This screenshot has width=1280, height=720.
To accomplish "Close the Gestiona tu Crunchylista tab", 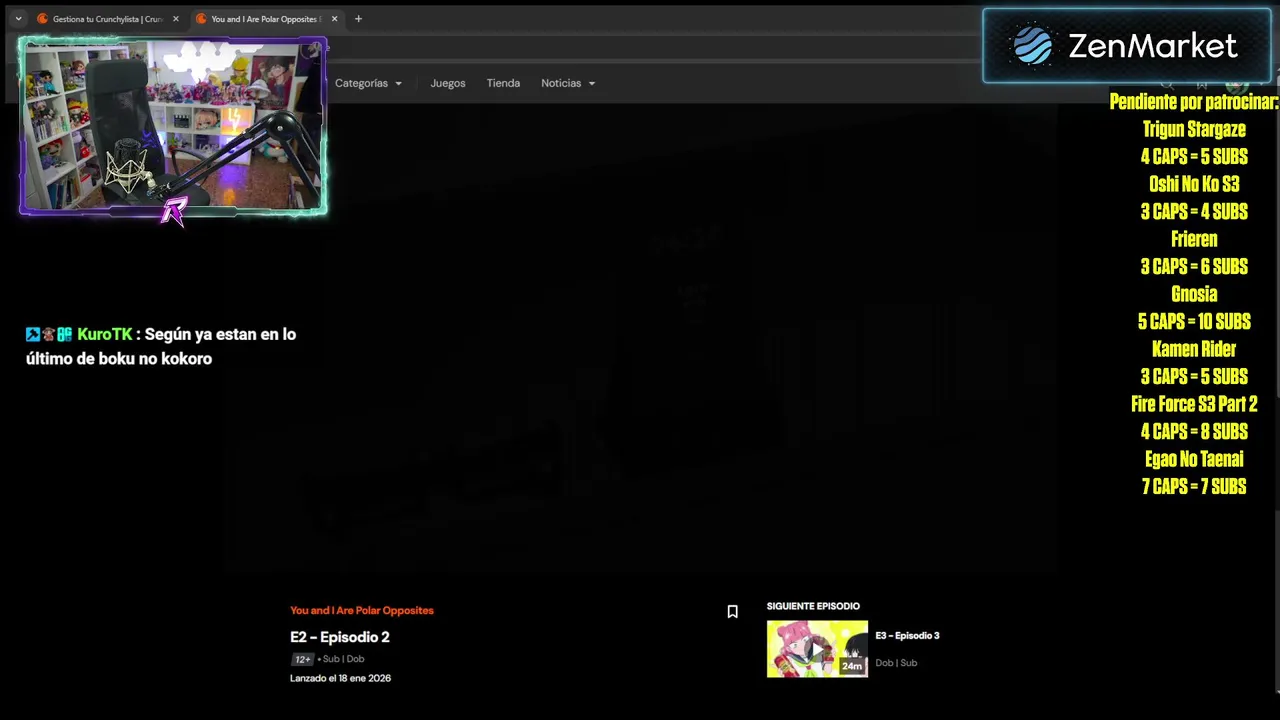I will pos(176,19).
